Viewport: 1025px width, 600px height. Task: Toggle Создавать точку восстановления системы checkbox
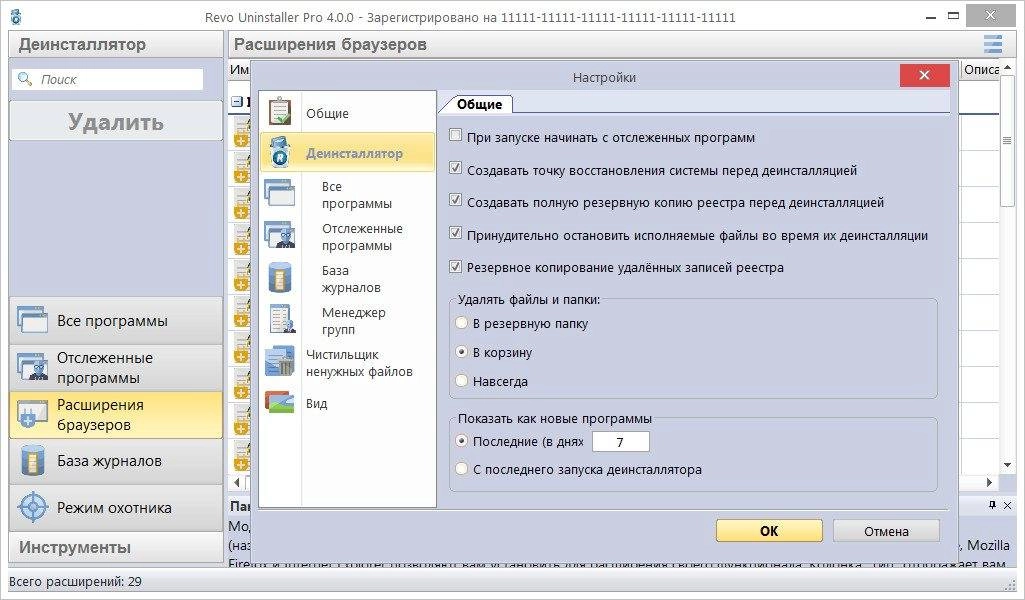pyautogui.click(x=456, y=169)
